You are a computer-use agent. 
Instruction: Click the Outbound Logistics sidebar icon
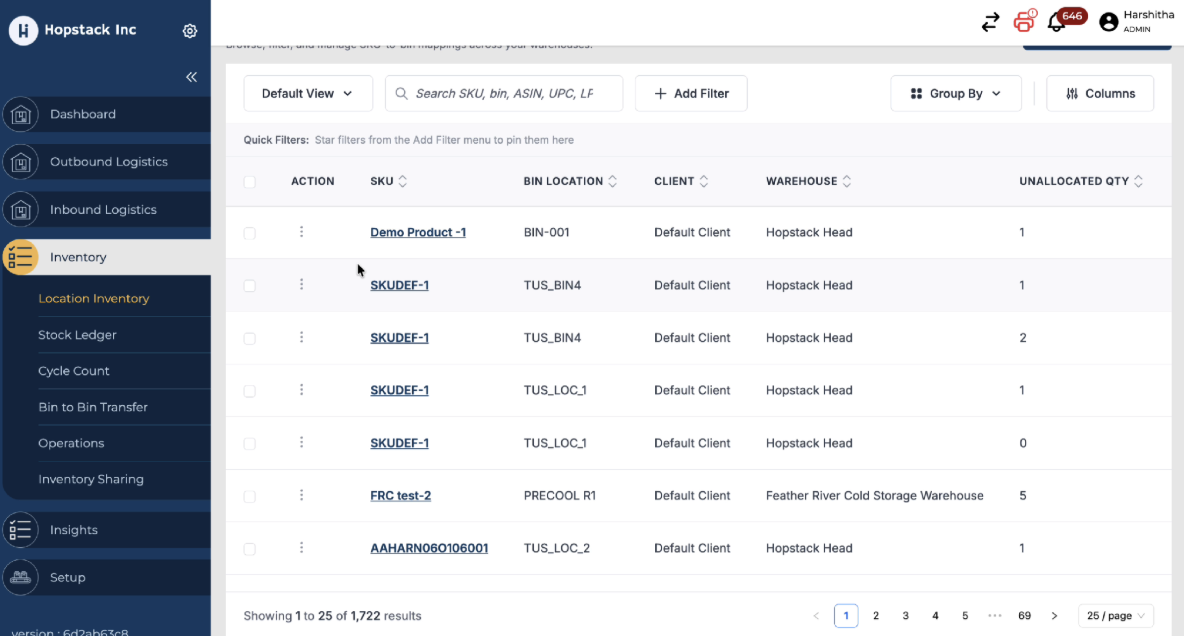(20, 162)
